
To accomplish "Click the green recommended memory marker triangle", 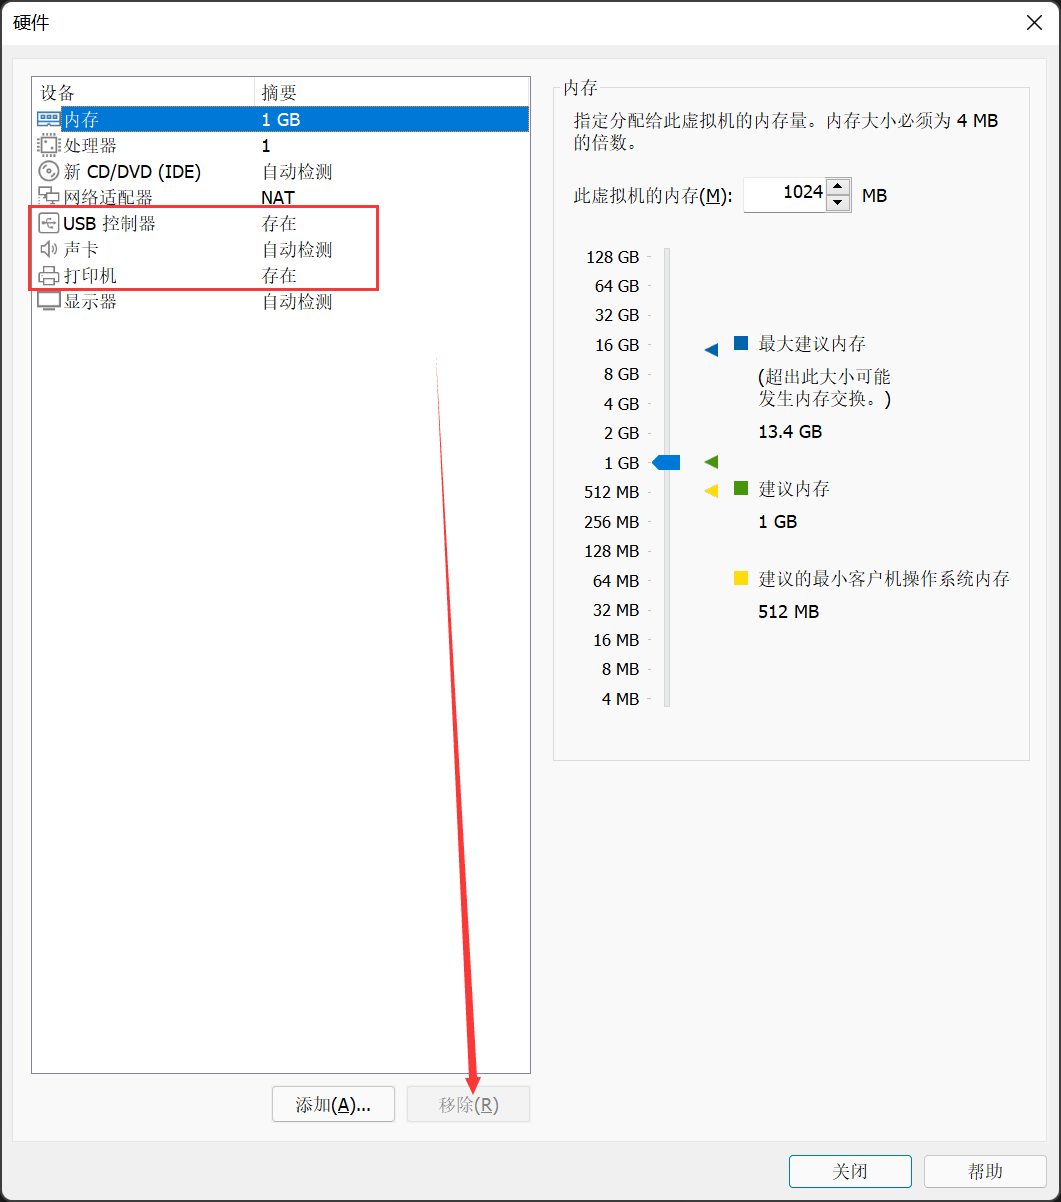I will coord(711,461).
